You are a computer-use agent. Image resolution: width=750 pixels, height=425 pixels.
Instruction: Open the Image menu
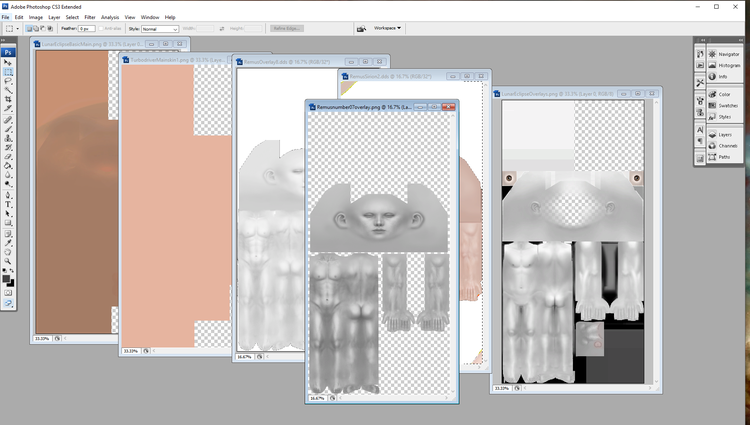click(x=35, y=17)
